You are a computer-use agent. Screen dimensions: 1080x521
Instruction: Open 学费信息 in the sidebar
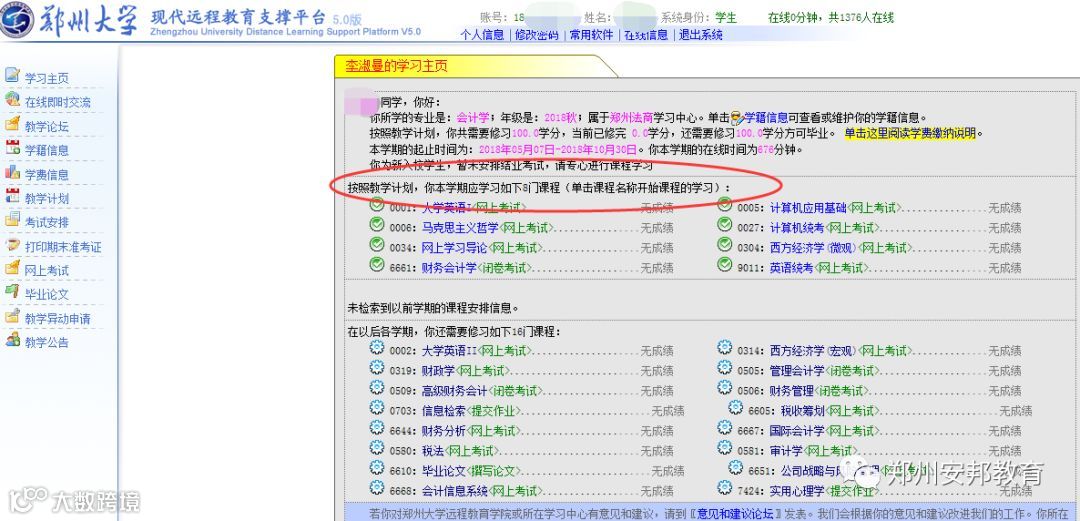(47, 175)
